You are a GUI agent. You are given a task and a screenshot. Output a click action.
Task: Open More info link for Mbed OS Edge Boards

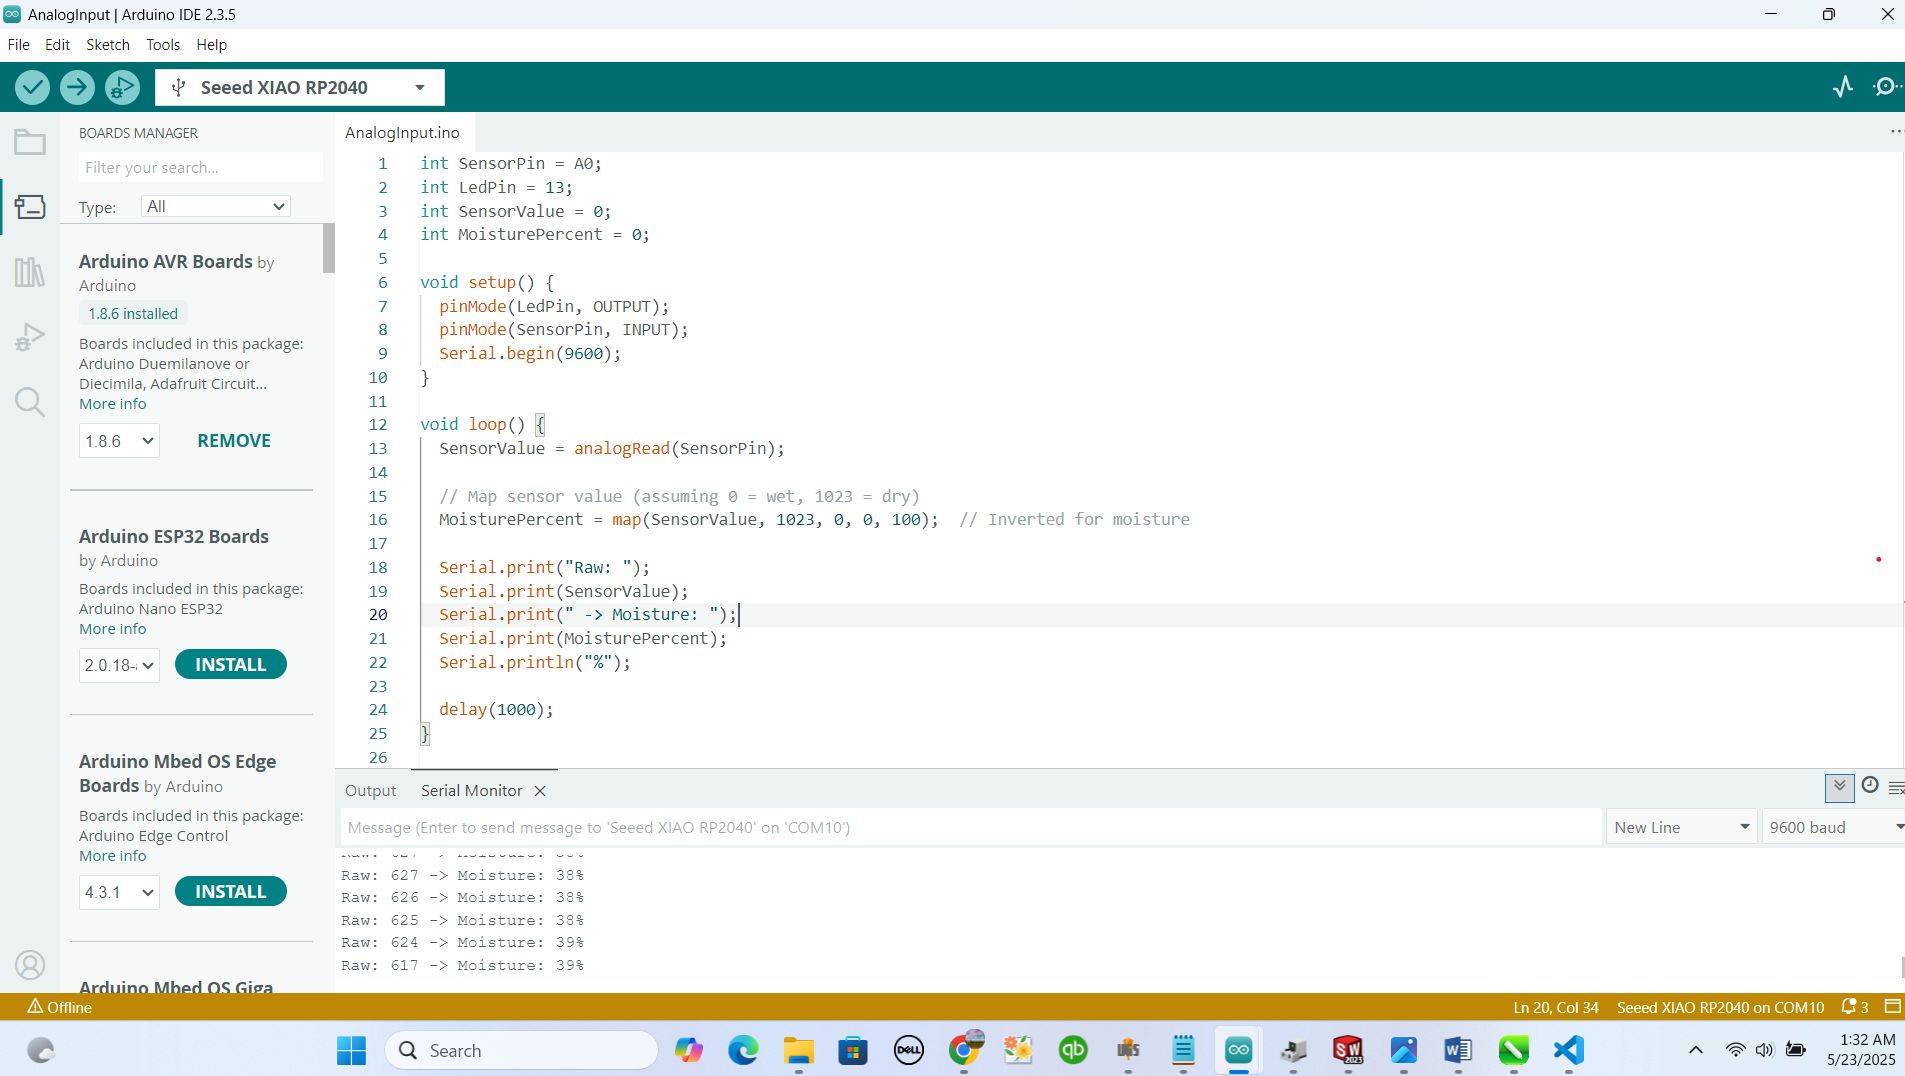tap(113, 856)
